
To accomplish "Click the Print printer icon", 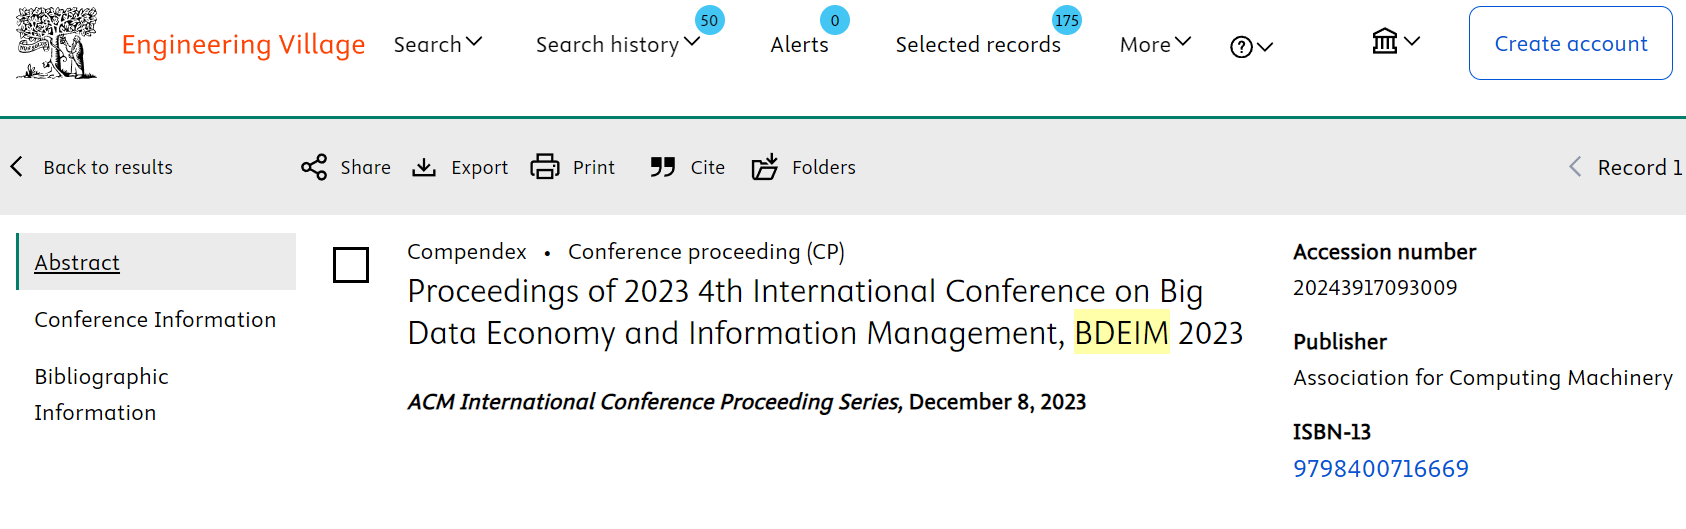I will click(x=545, y=167).
